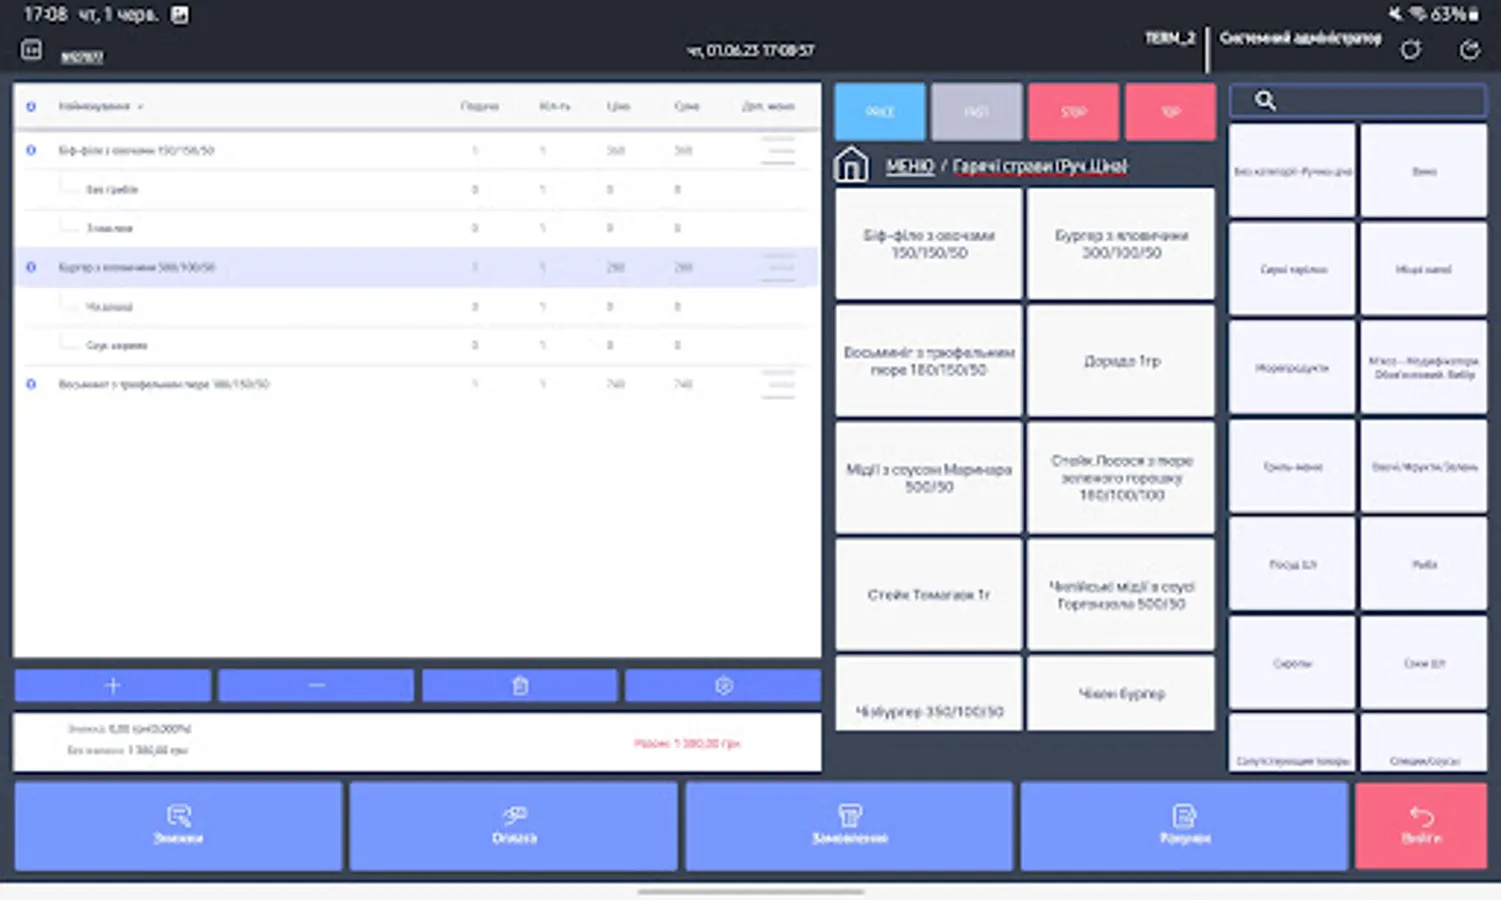Add Мідії з соусом Маринара tile
This screenshot has width=1501, height=900.
(x=929, y=478)
